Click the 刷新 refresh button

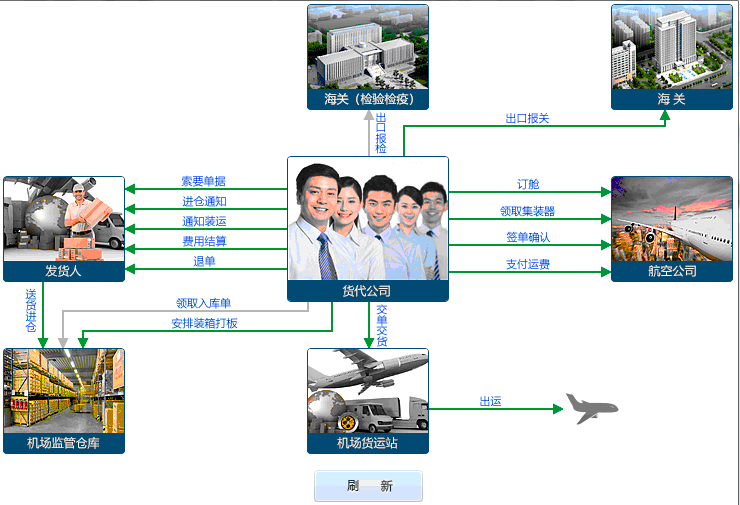click(368, 486)
